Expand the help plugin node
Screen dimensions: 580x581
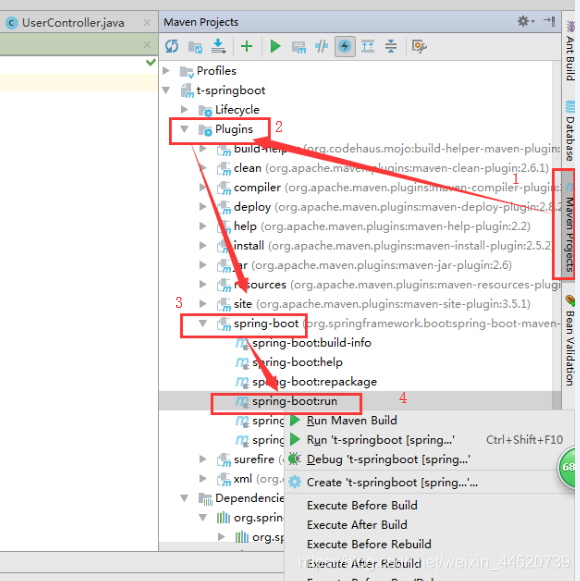203,226
